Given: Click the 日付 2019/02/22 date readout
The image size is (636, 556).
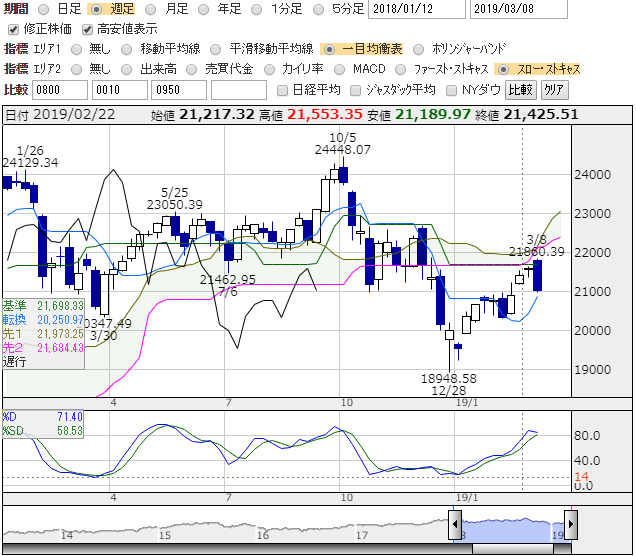Looking at the screenshot, I should (x=60, y=115).
